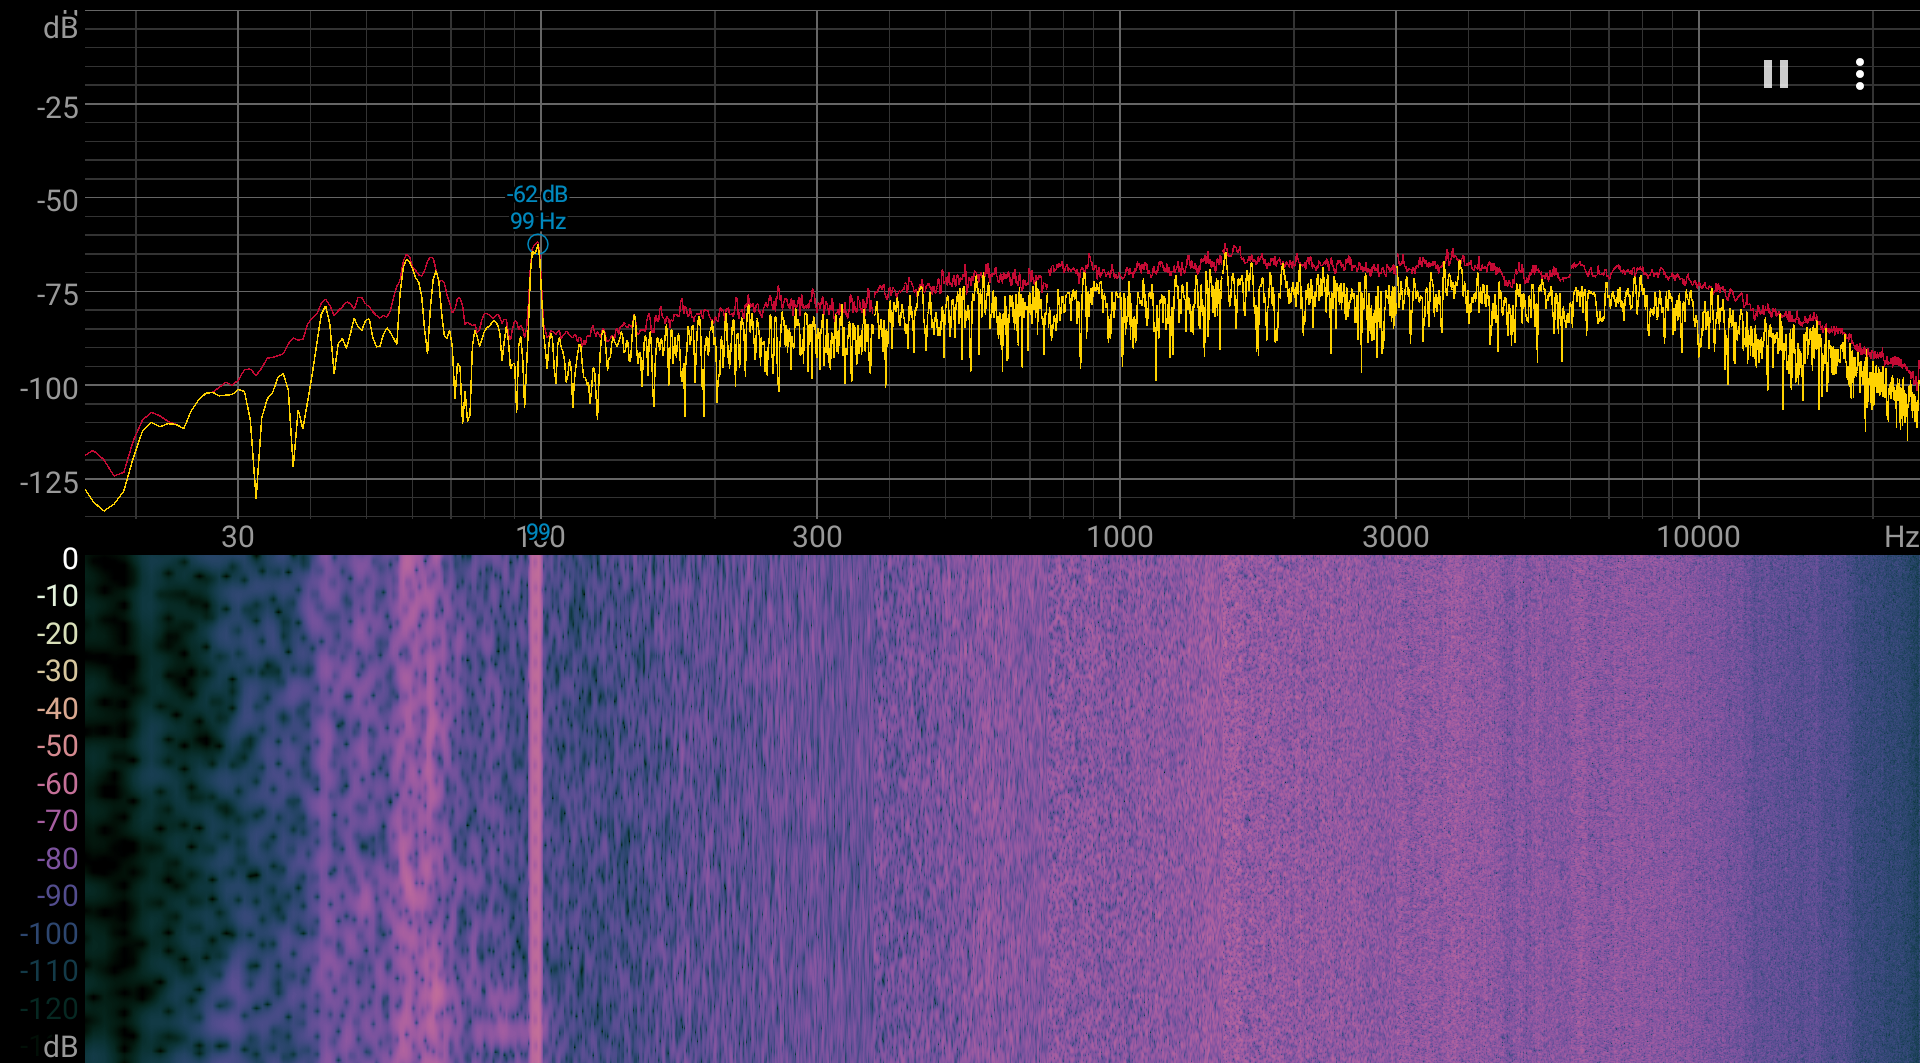The height and width of the screenshot is (1063, 1920).
Task: Click the spectrogram color scale value -60
Action: (57, 783)
